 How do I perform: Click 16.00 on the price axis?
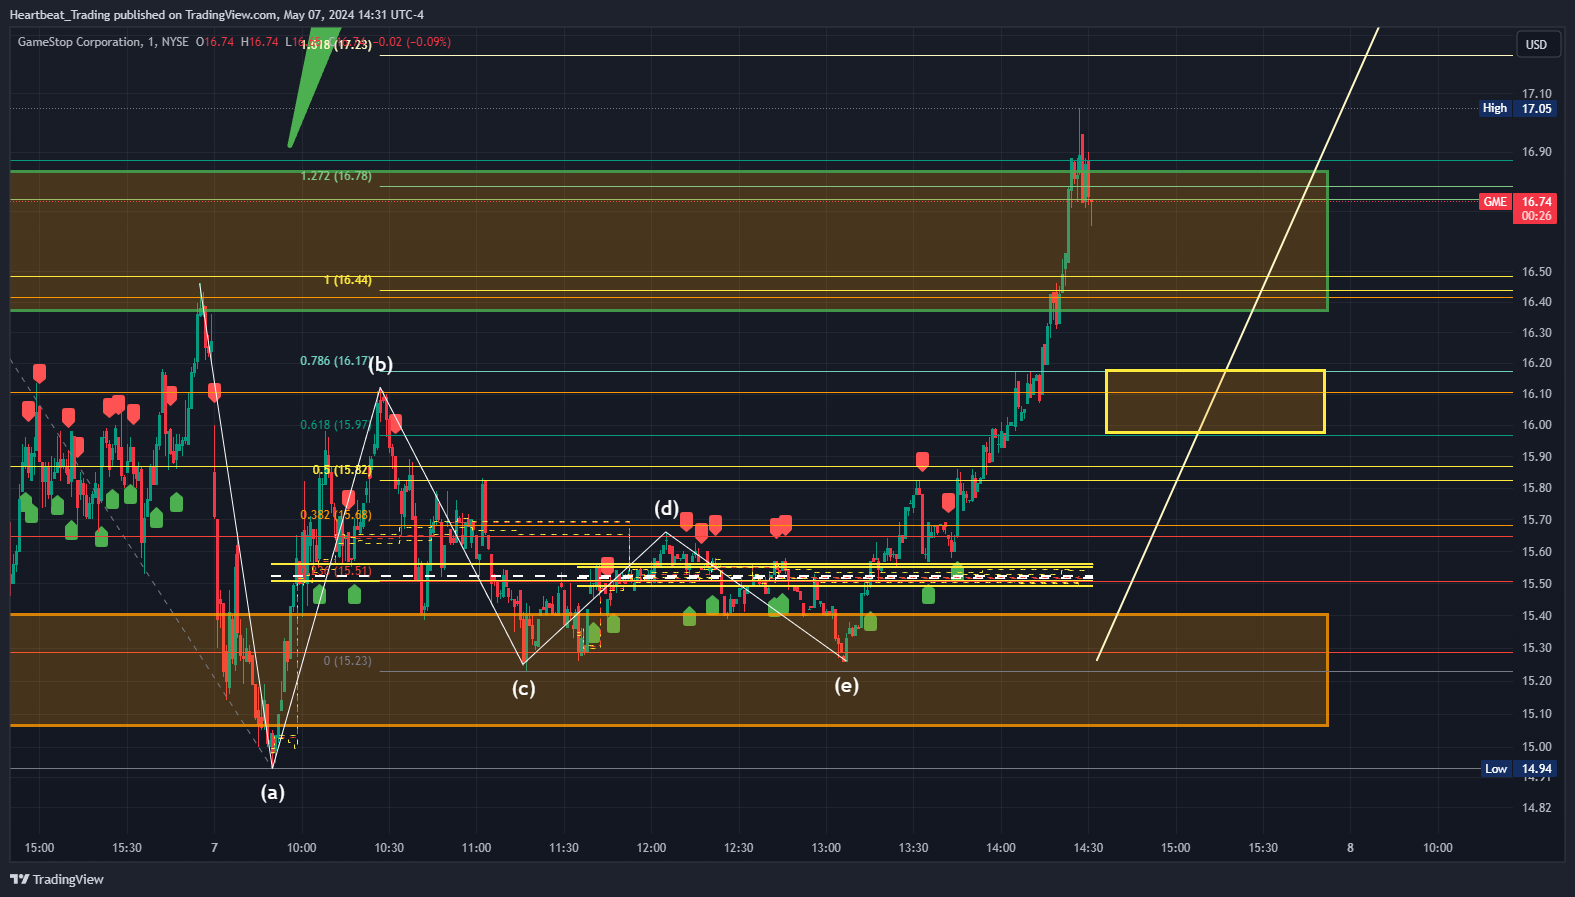click(1537, 425)
